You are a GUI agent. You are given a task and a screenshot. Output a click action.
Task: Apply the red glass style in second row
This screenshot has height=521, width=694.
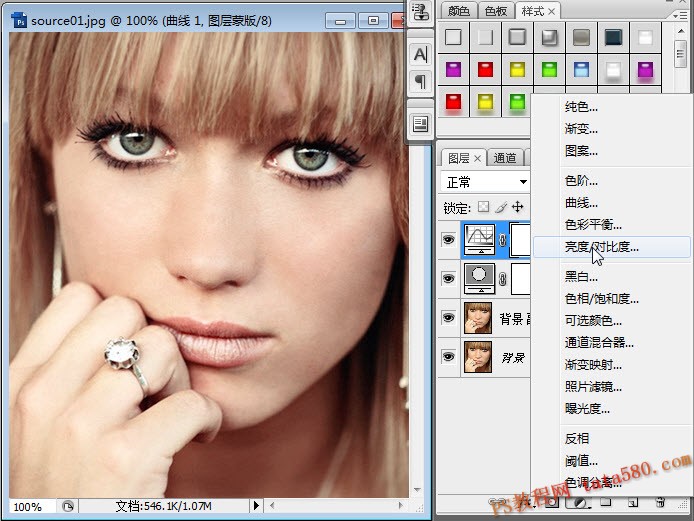tap(485, 69)
